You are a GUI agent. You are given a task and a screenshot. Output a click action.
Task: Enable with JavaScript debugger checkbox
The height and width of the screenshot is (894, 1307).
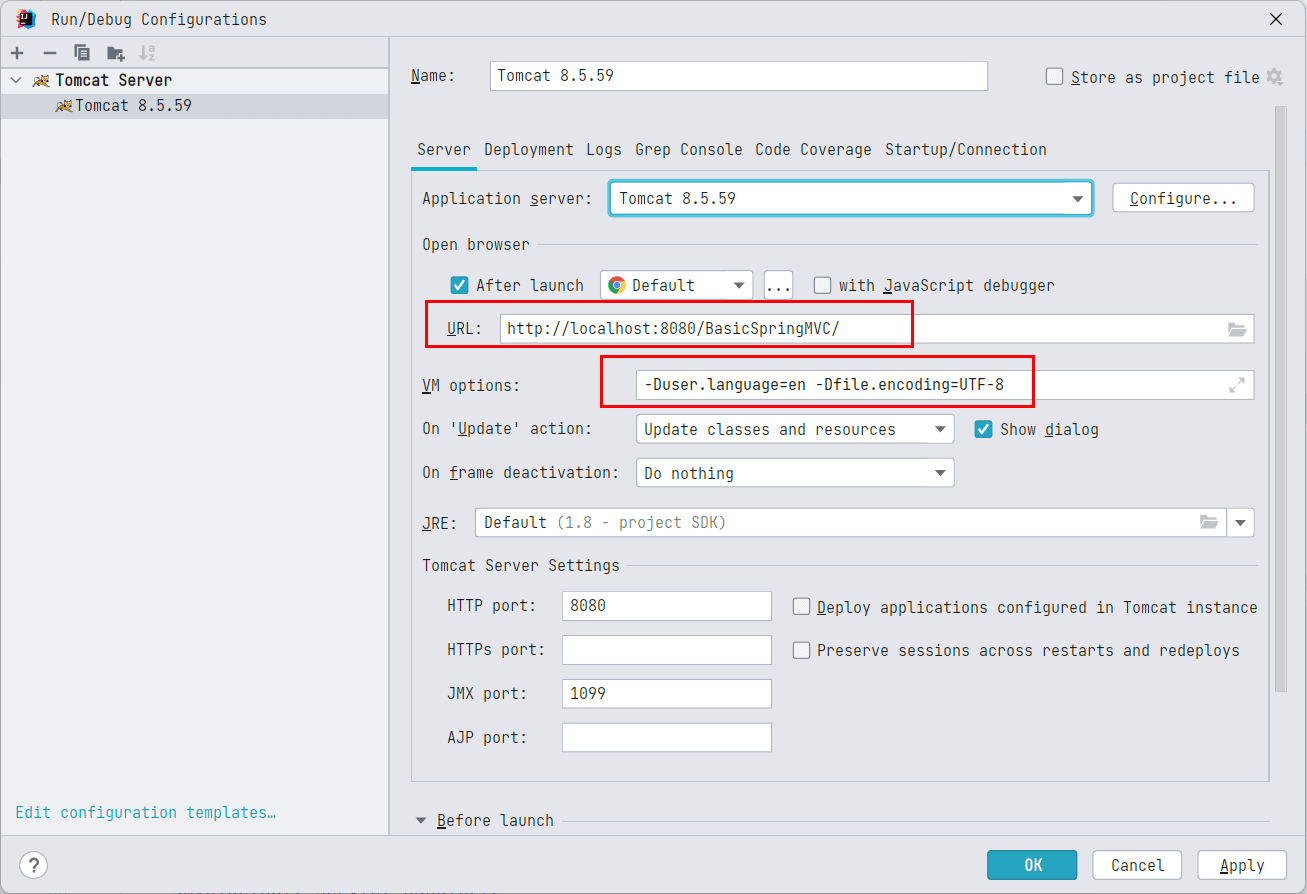tap(822, 285)
